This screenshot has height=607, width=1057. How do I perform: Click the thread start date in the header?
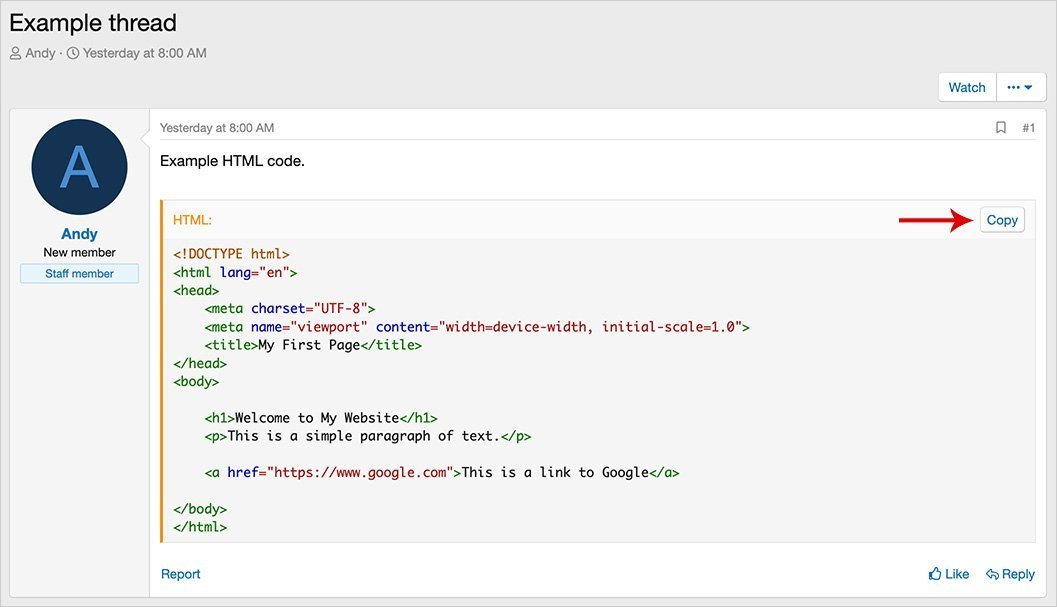point(145,53)
